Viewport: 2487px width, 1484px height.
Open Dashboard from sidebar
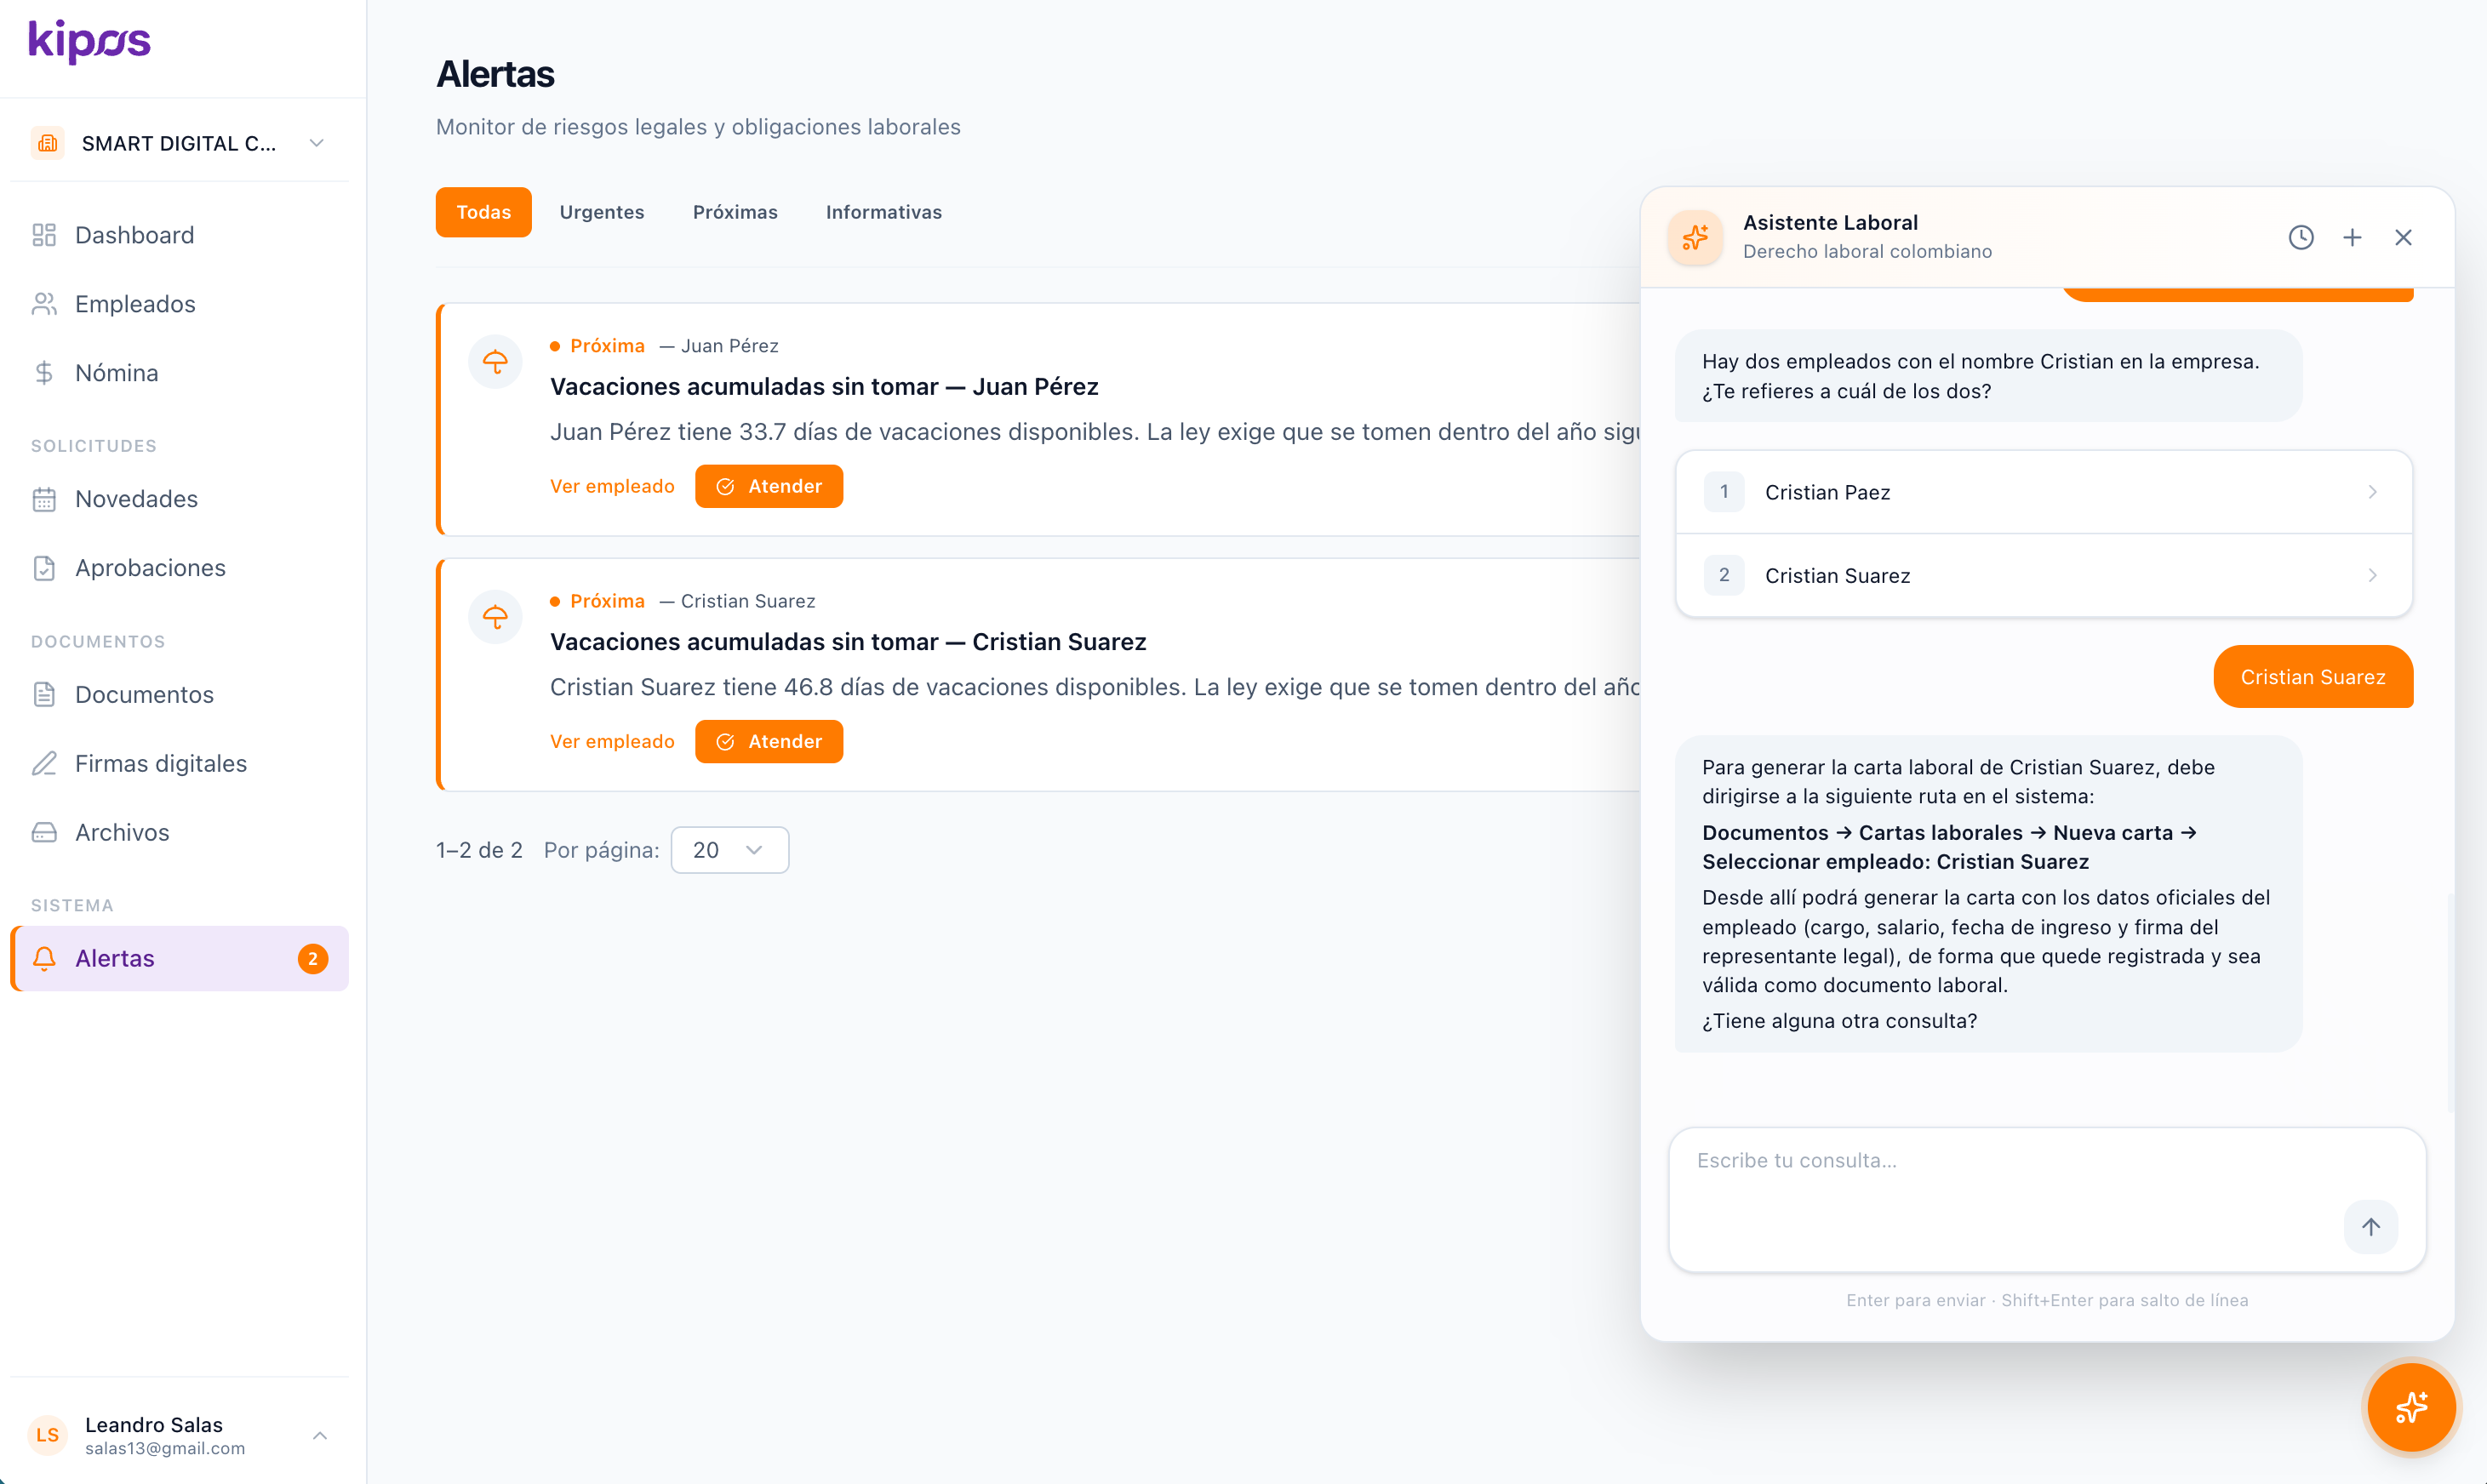pyautogui.click(x=134, y=235)
